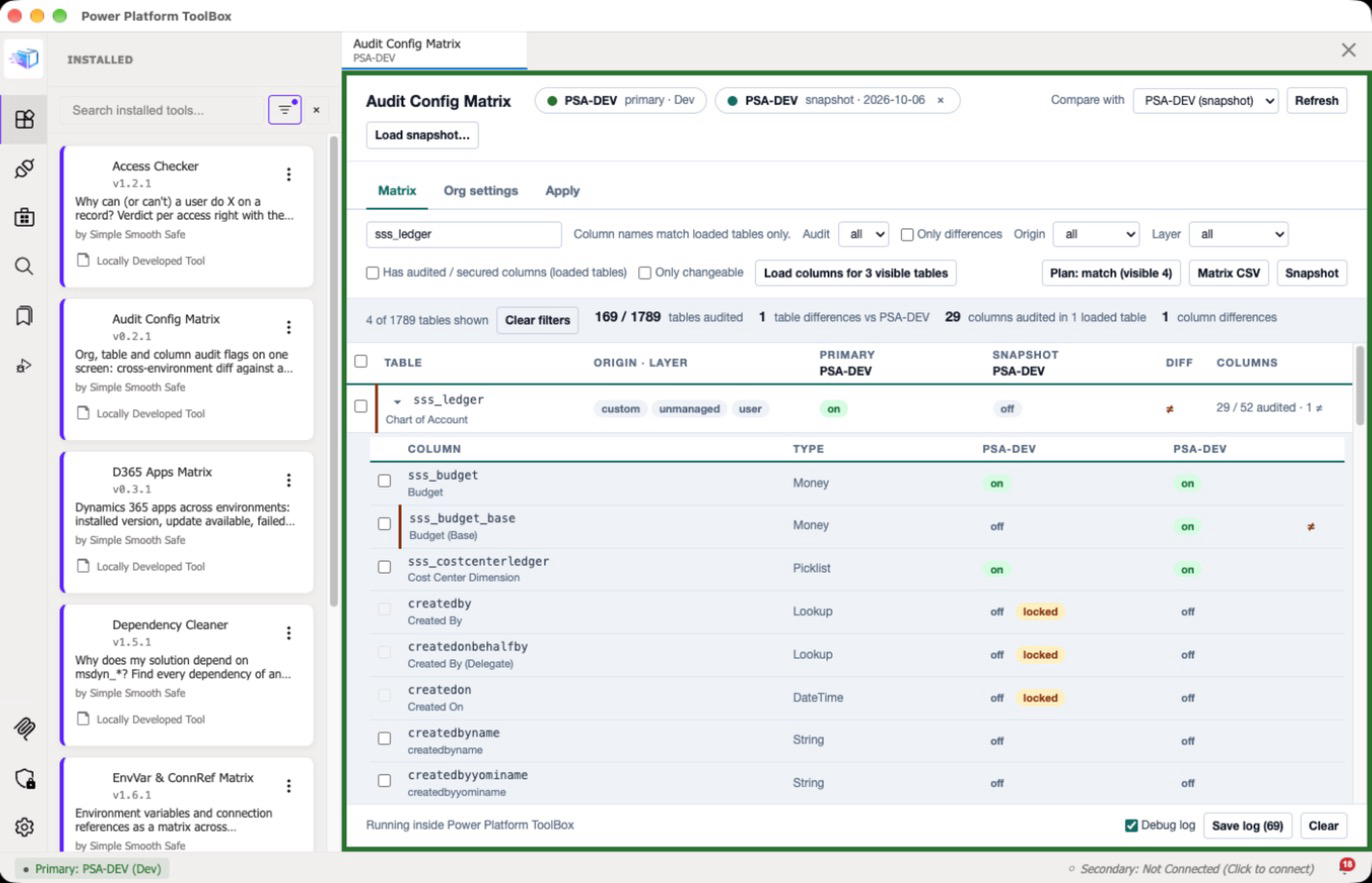Open the Compare with dropdown
This screenshot has width=1372, height=883.
1205,100
